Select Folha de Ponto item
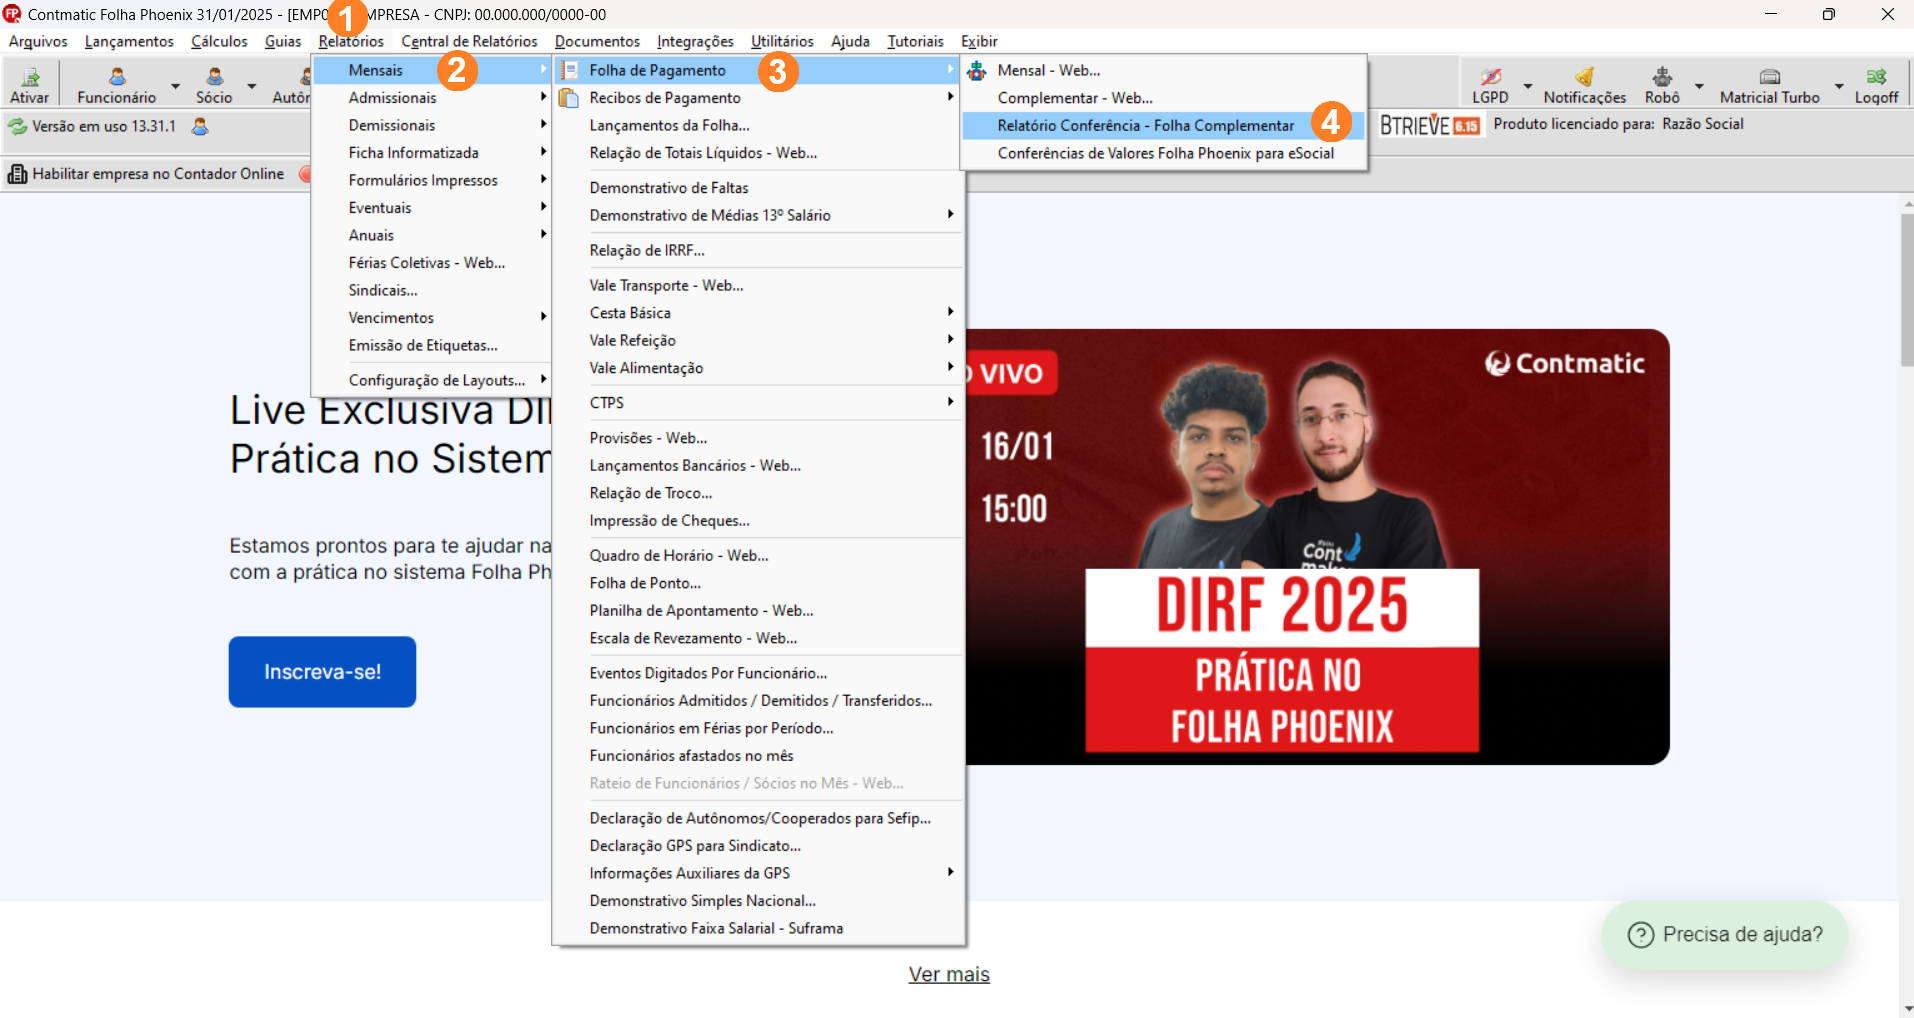 (759, 583)
